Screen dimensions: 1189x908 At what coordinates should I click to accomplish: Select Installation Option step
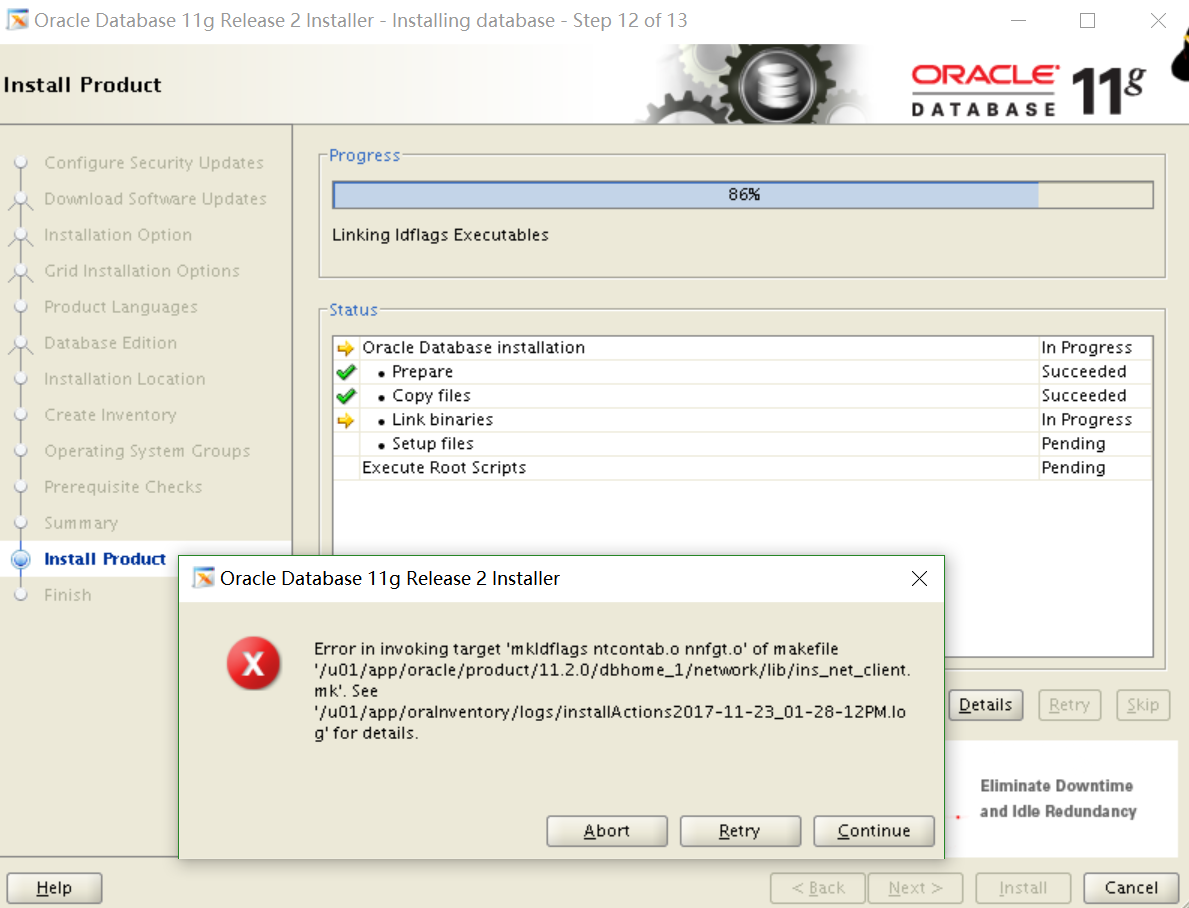[x=118, y=235]
